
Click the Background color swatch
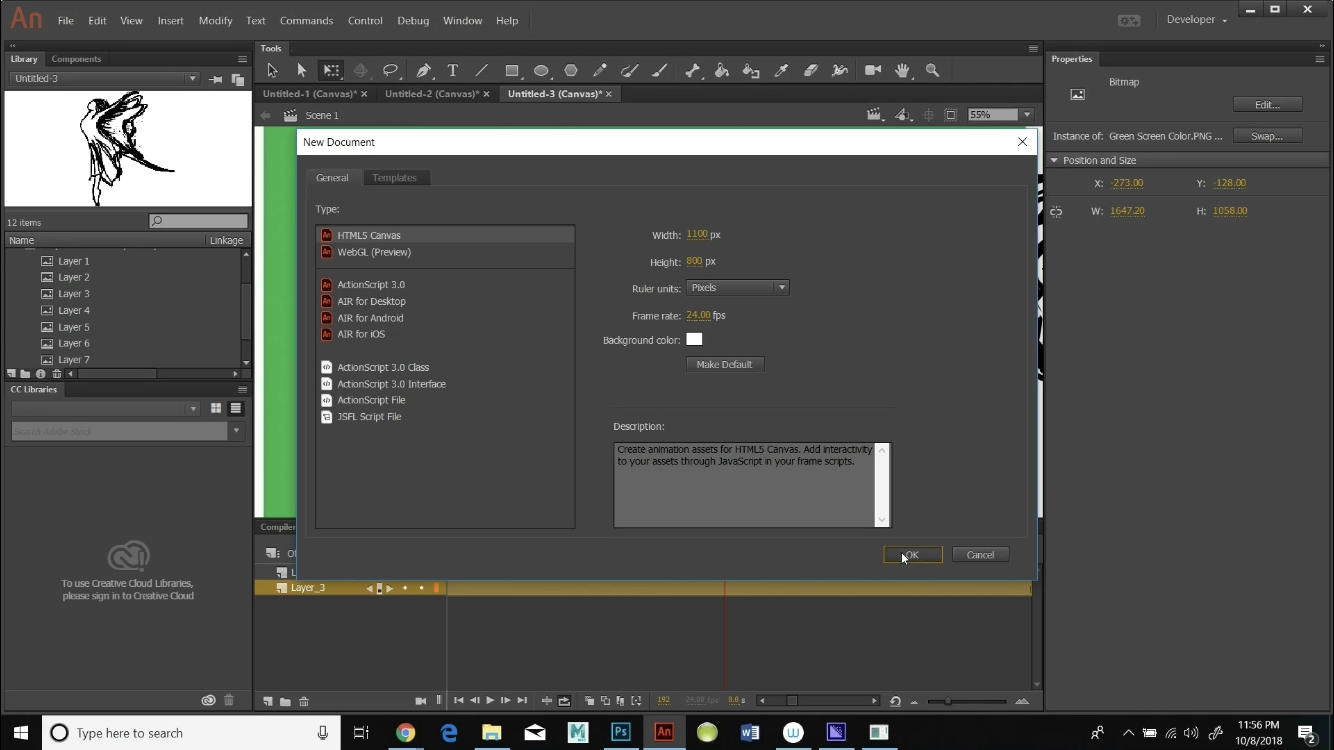[x=695, y=339]
